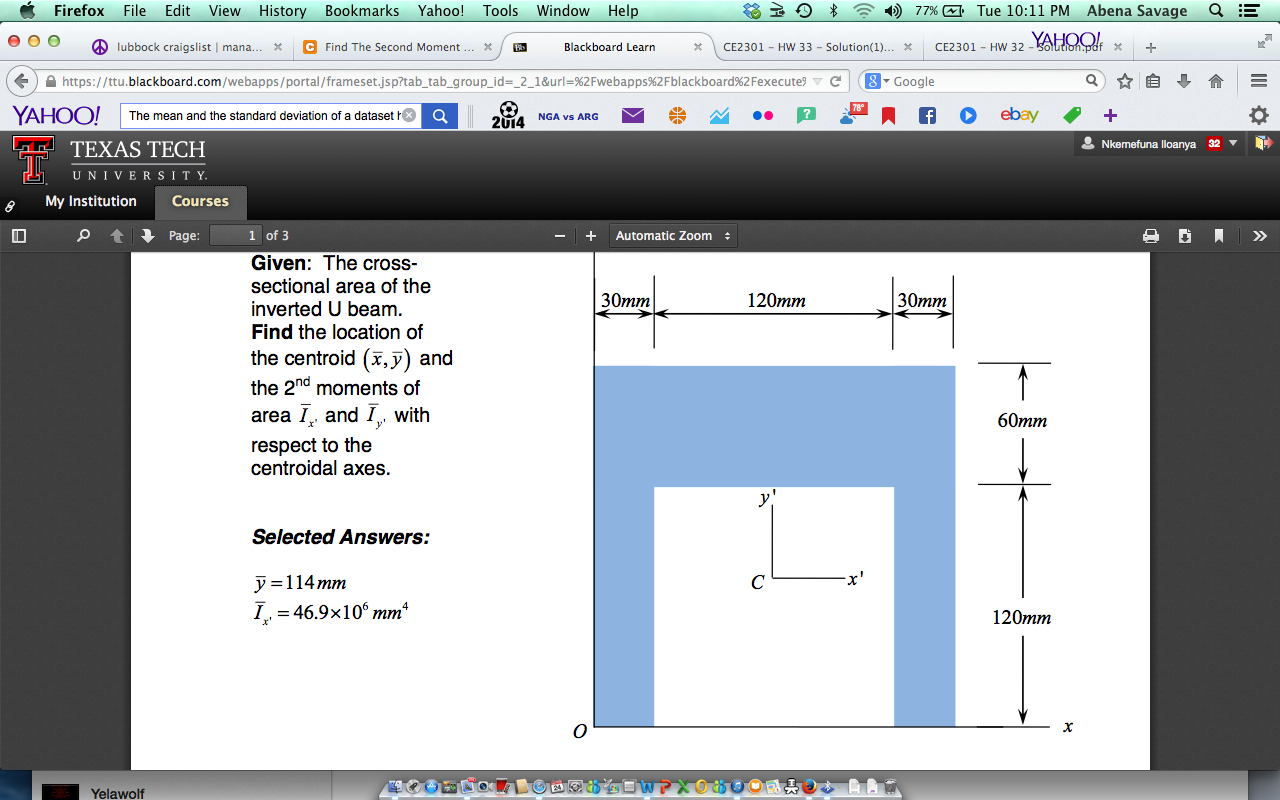
Task: Print the PDF document
Action: pyautogui.click(x=1151, y=236)
